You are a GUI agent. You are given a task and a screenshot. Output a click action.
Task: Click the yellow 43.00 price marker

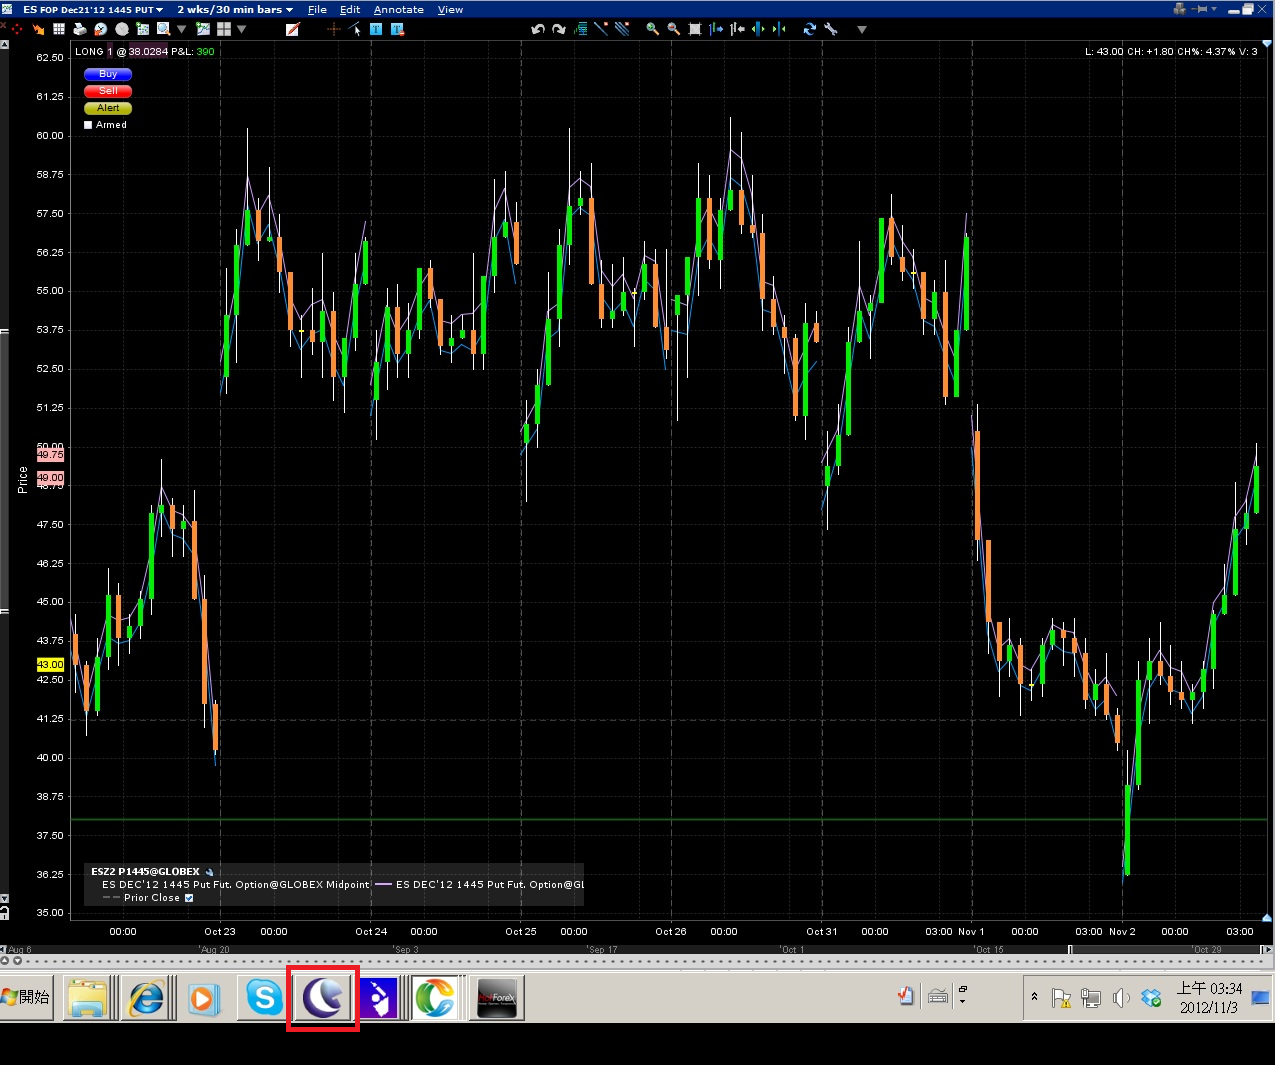point(50,664)
